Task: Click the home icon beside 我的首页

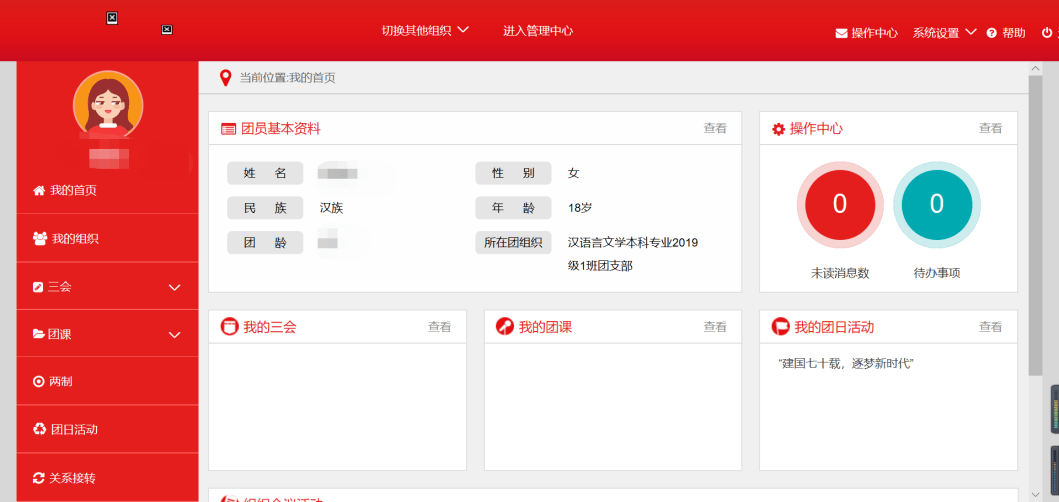Action: tap(38, 191)
